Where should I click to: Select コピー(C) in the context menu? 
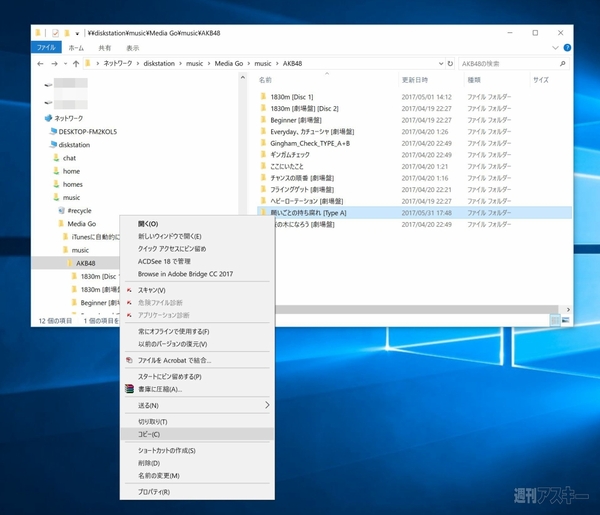click(148, 434)
